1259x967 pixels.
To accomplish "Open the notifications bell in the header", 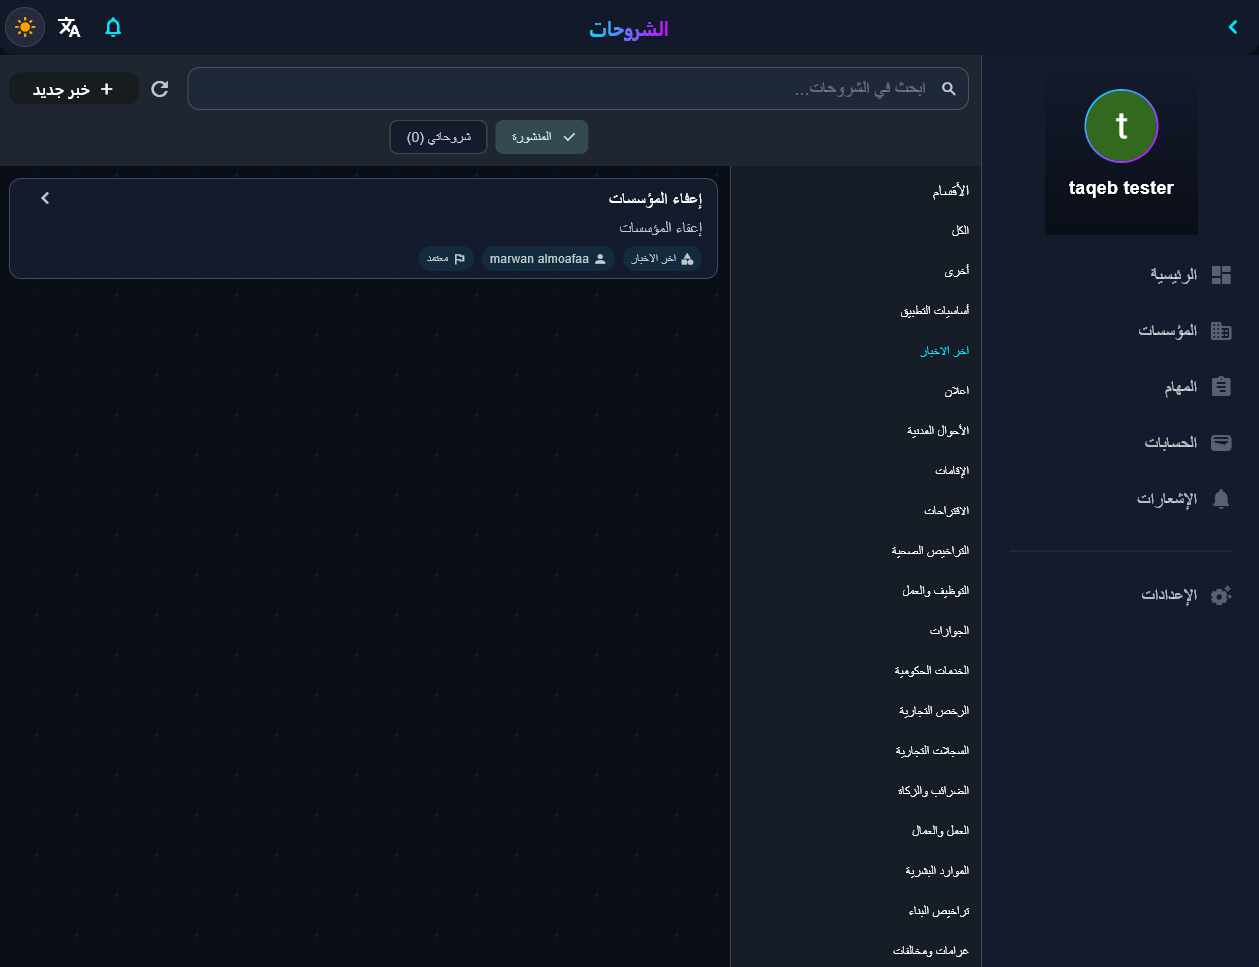I will (113, 27).
